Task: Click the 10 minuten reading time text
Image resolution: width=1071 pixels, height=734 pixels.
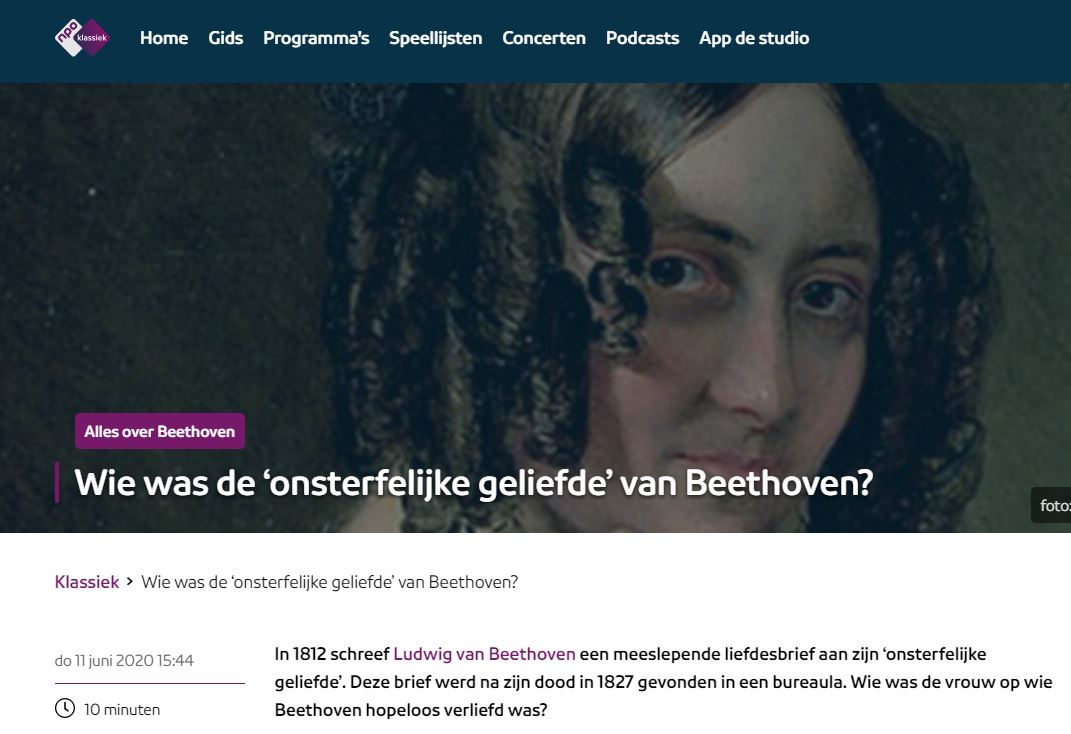Action: tap(122, 709)
